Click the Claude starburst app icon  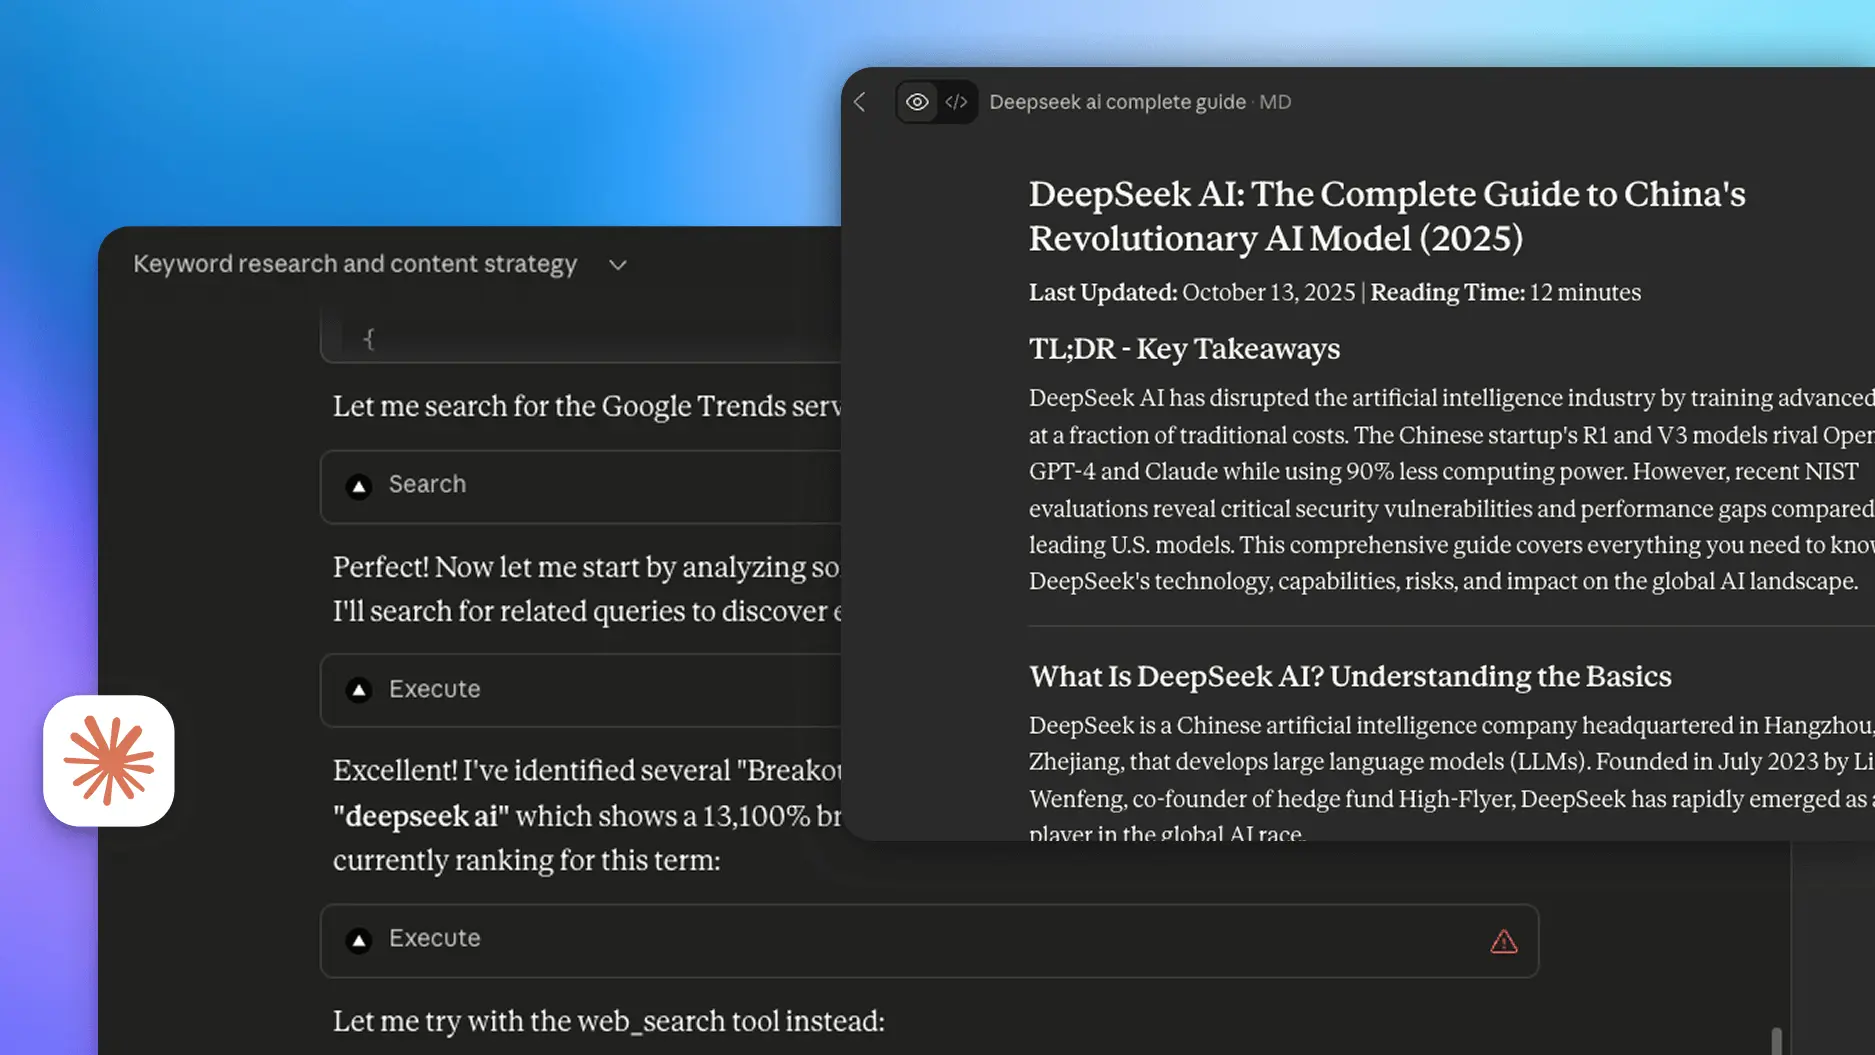[x=109, y=761]
